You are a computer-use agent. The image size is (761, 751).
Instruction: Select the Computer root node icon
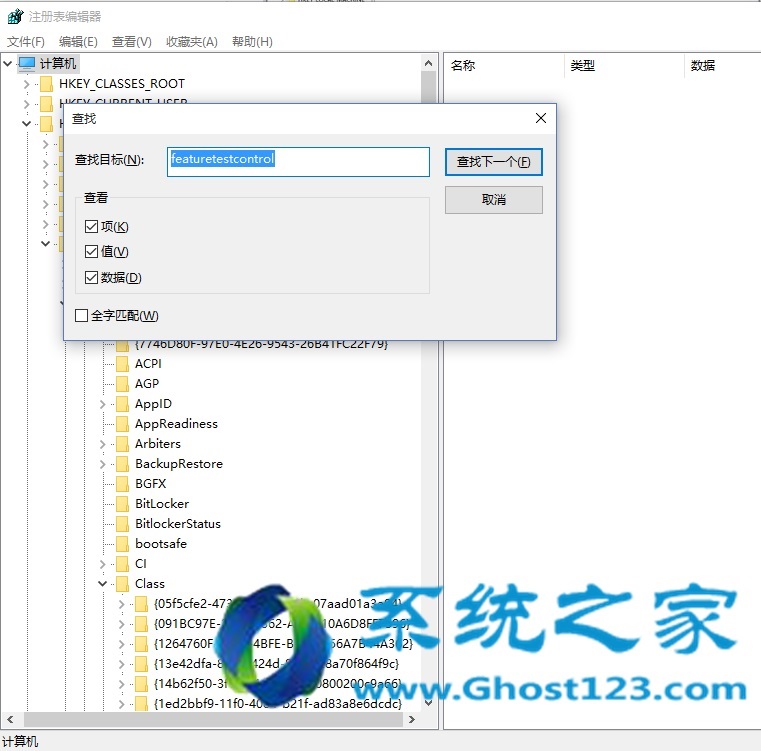click(x=27, y=64)
